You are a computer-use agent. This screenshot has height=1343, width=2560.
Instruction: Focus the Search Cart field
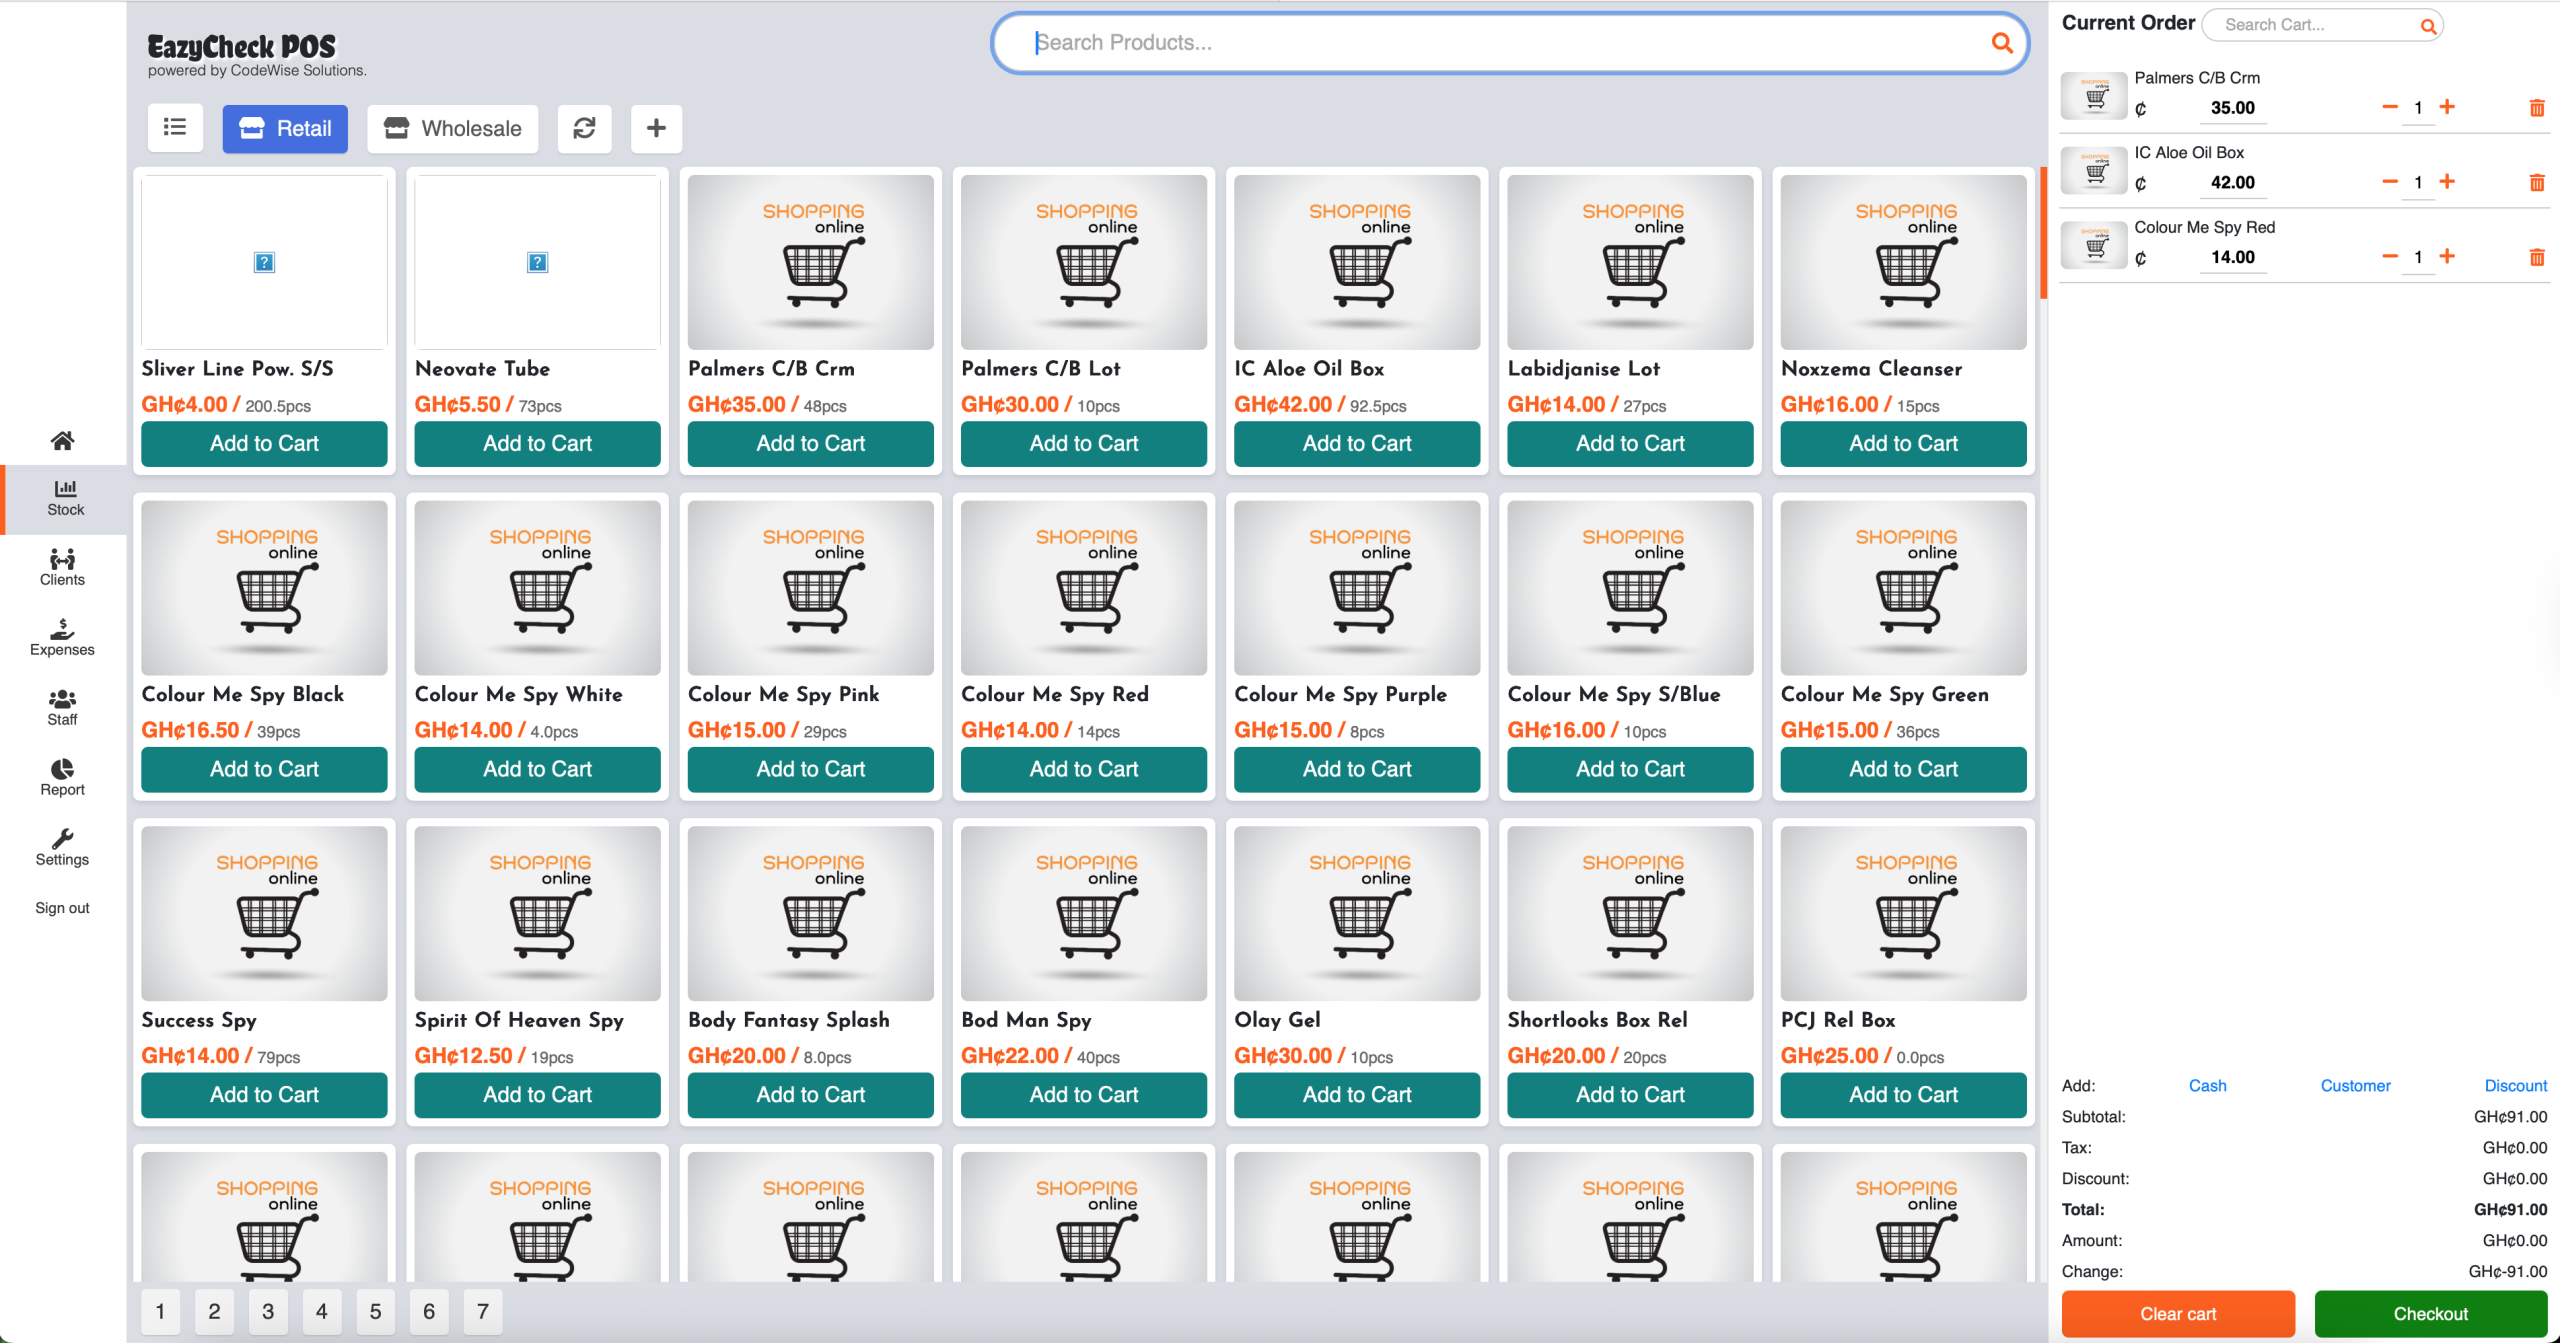click(x=2321, y=25)
